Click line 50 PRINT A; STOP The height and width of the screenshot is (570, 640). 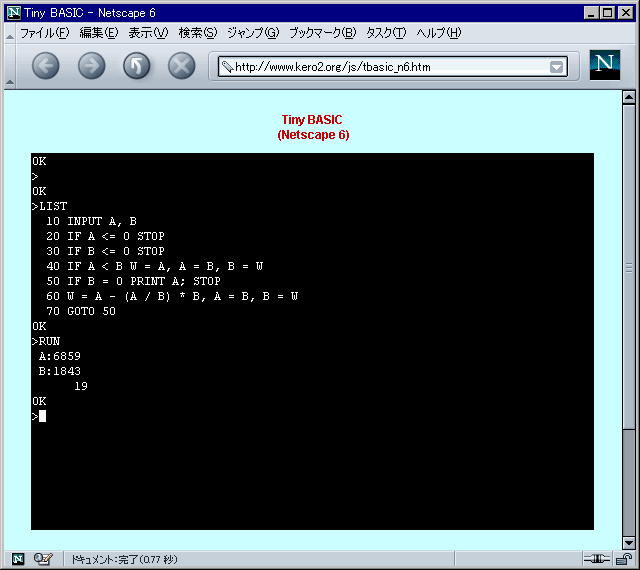(133, 281)
